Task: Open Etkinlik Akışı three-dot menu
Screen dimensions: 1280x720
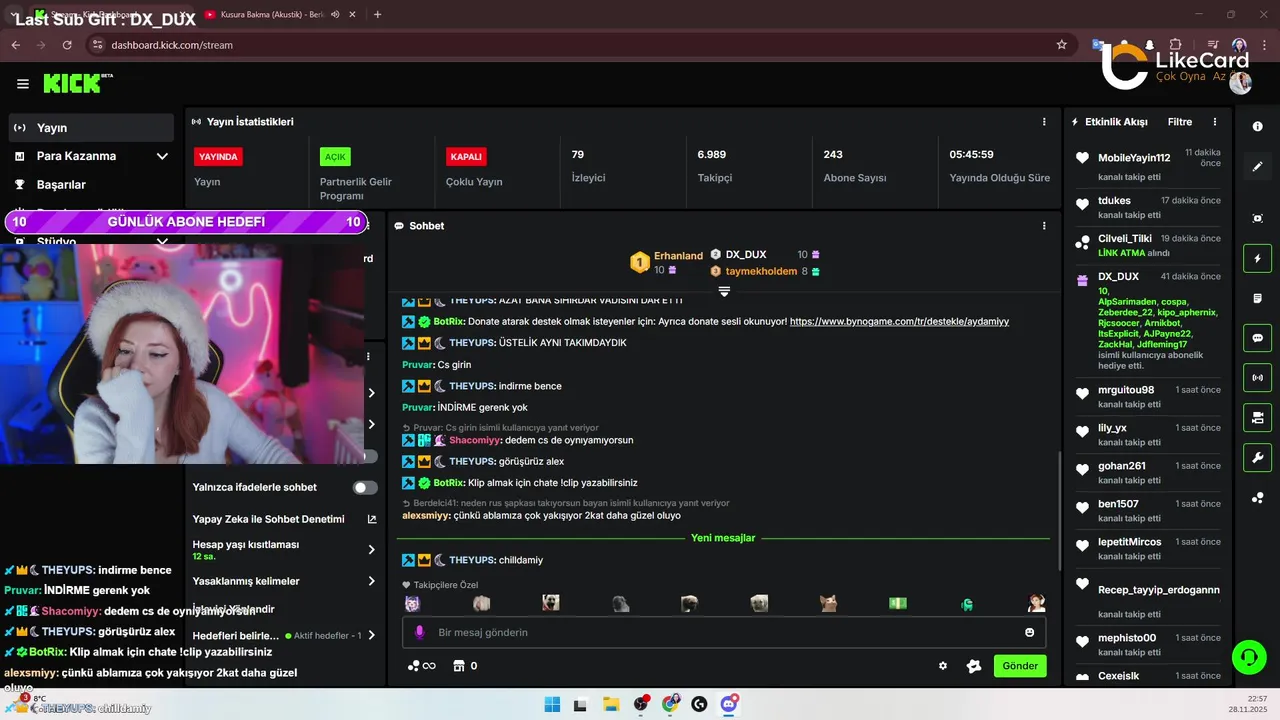Action: click(x=1215, y=122)
